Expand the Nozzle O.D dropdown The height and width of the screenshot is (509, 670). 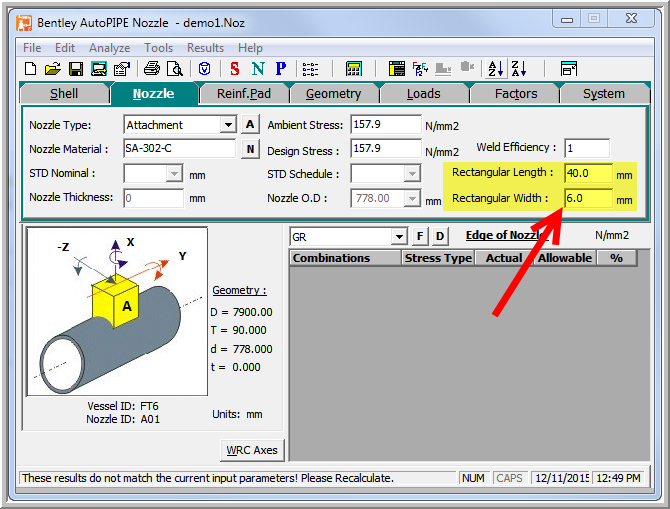412,198
